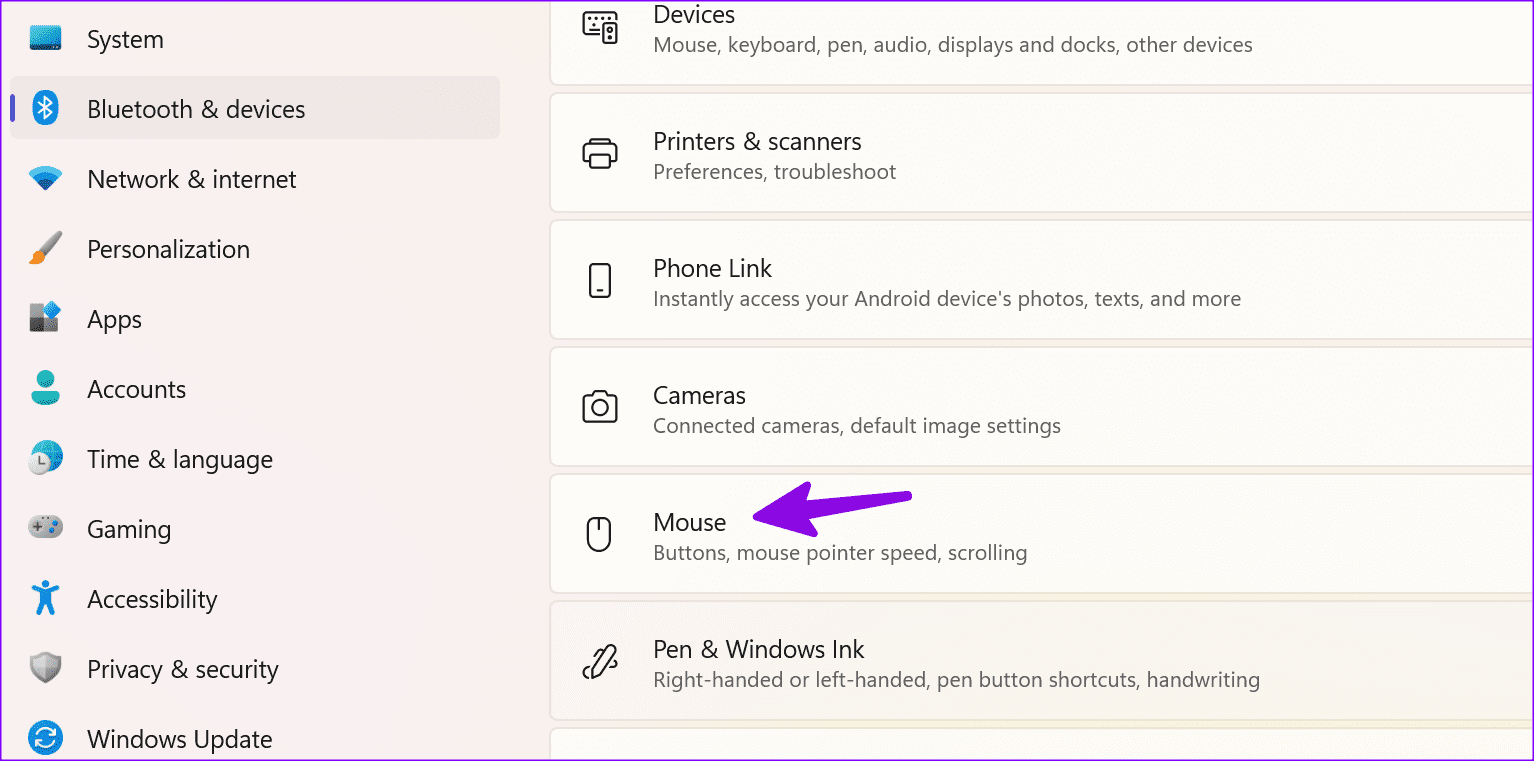Click the Cameras camera icon

pyautogui.click(x=600, y=407)
